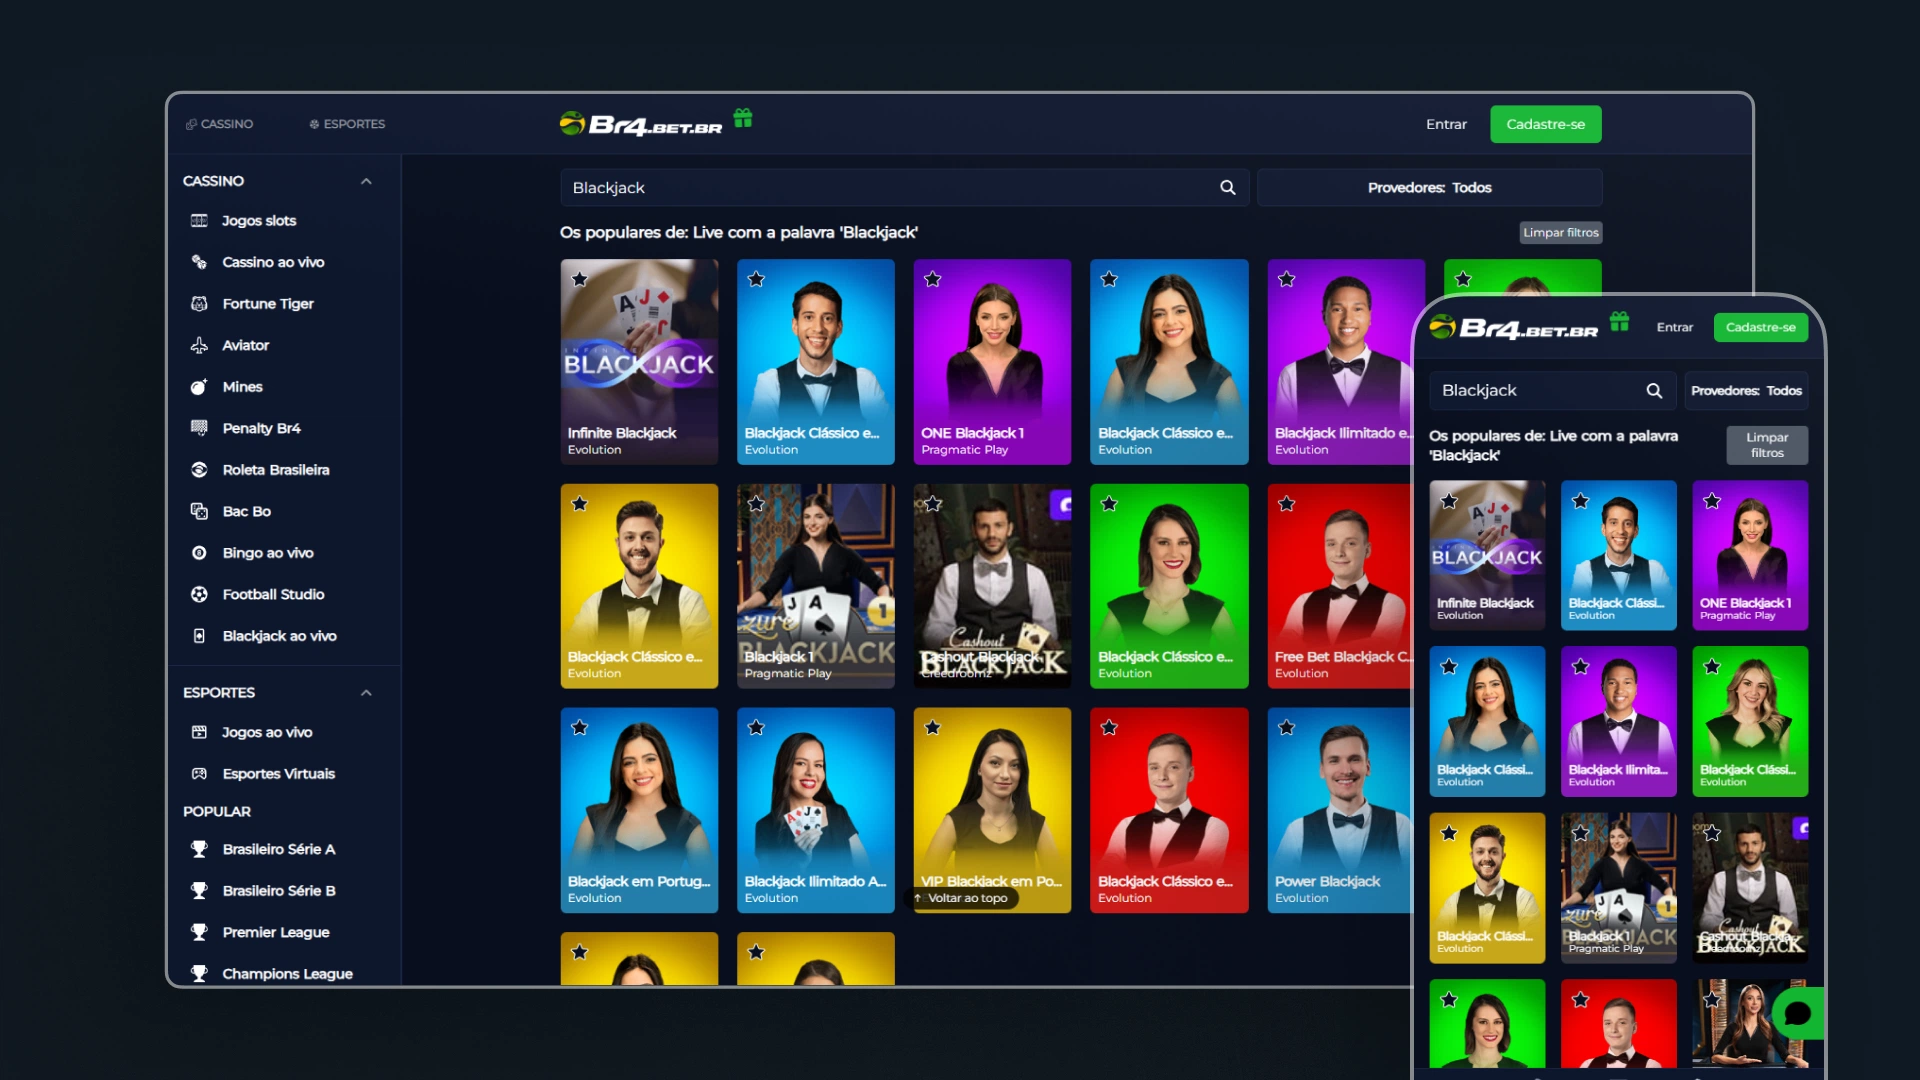
Task: Toggle favorite star on Power Blackjack card
Action: [1286, 727]
